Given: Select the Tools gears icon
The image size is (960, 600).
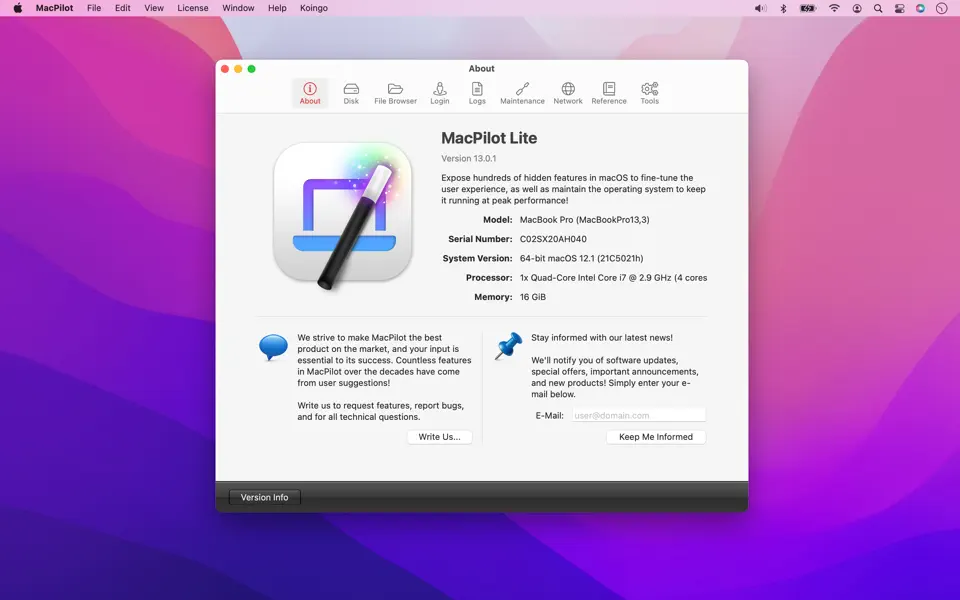Looking at the screenshot, I should [649, 92].
